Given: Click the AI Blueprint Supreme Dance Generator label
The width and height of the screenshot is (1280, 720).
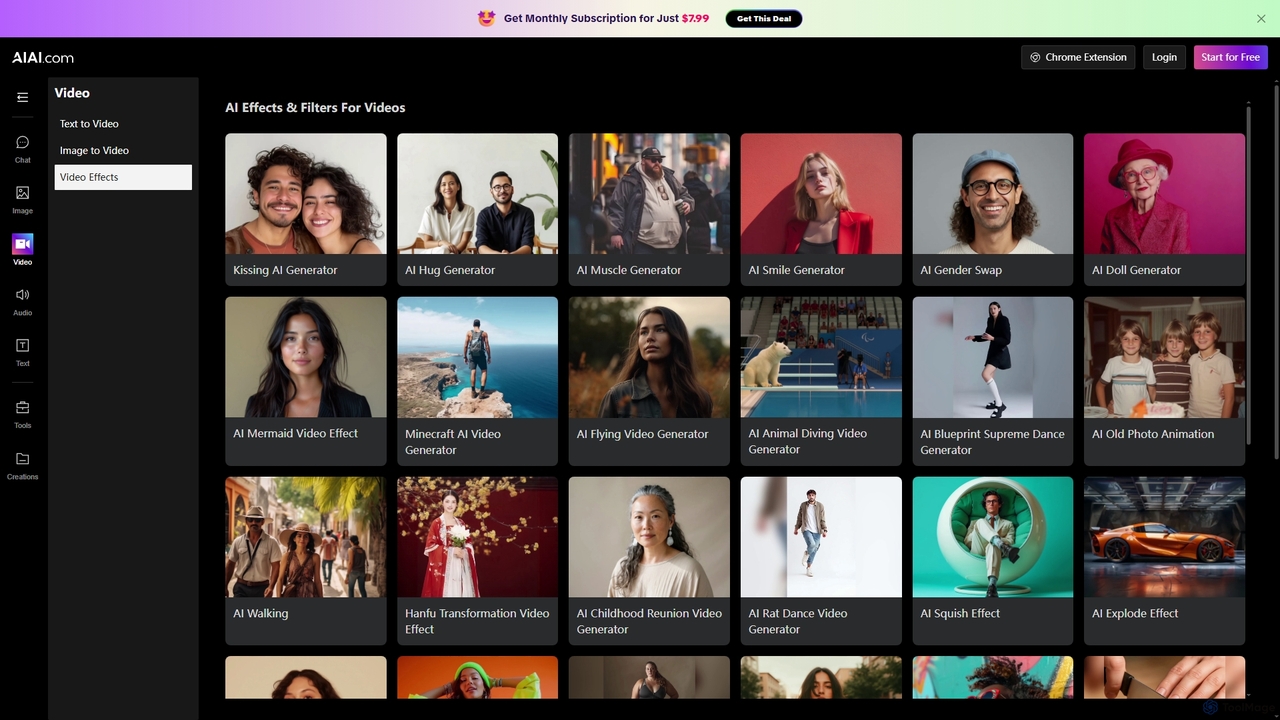Looking at the screenshot, I should pos(993,442).
